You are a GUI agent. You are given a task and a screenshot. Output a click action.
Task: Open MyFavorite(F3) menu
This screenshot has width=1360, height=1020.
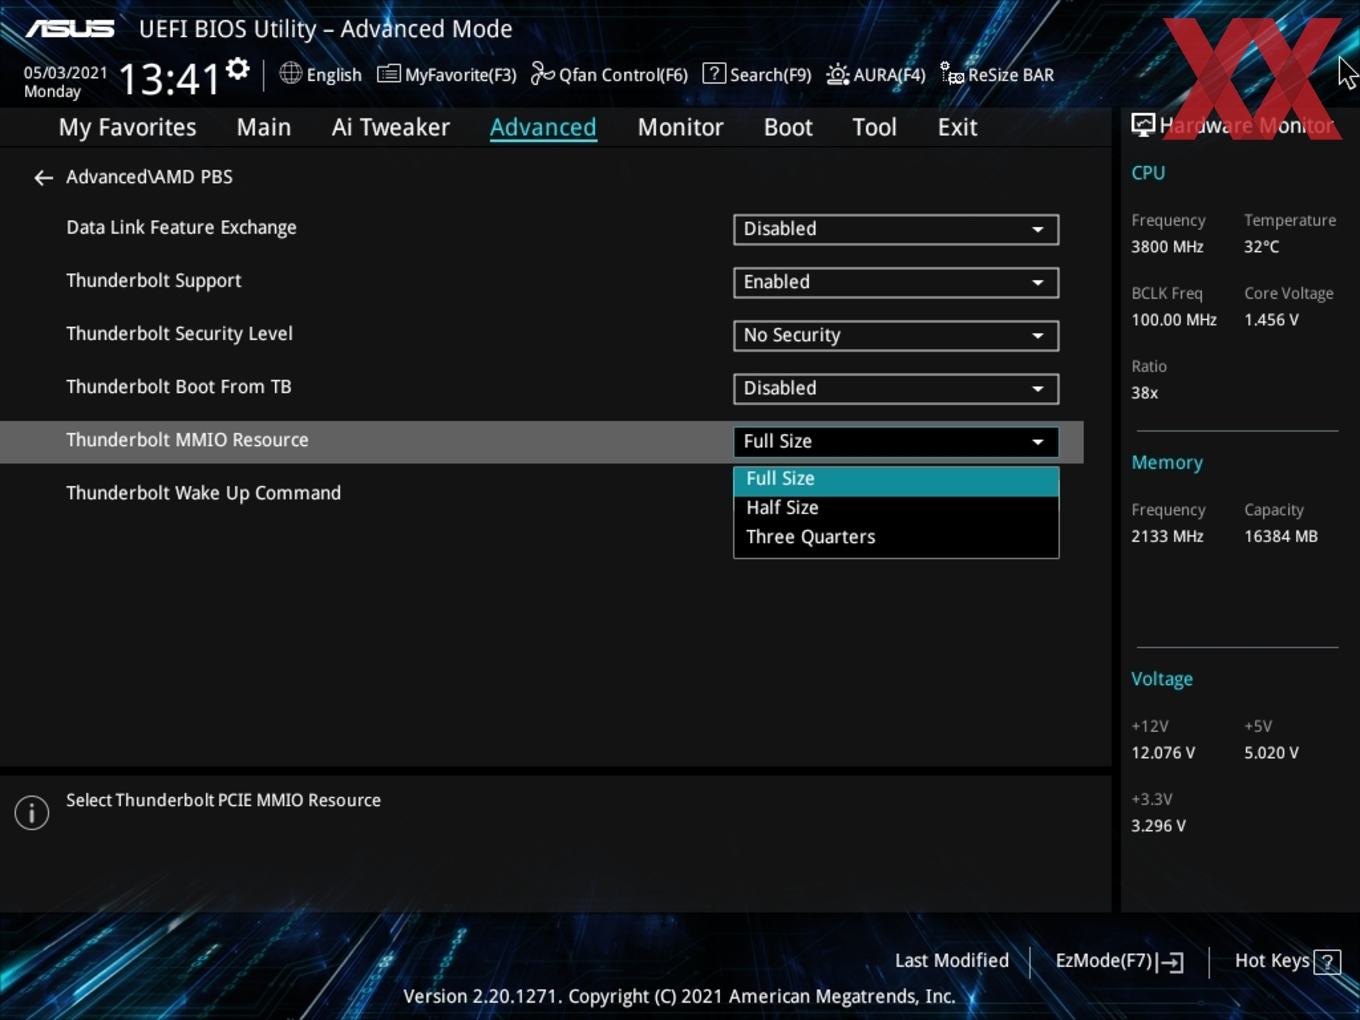point(446,74)
